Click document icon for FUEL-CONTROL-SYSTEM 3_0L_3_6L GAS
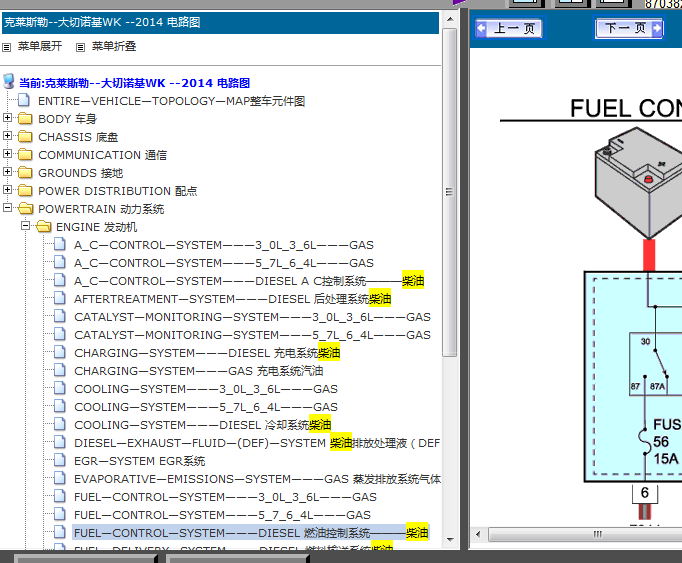The width and height of the screenshot is (682, 563). (x=60, y=496)
